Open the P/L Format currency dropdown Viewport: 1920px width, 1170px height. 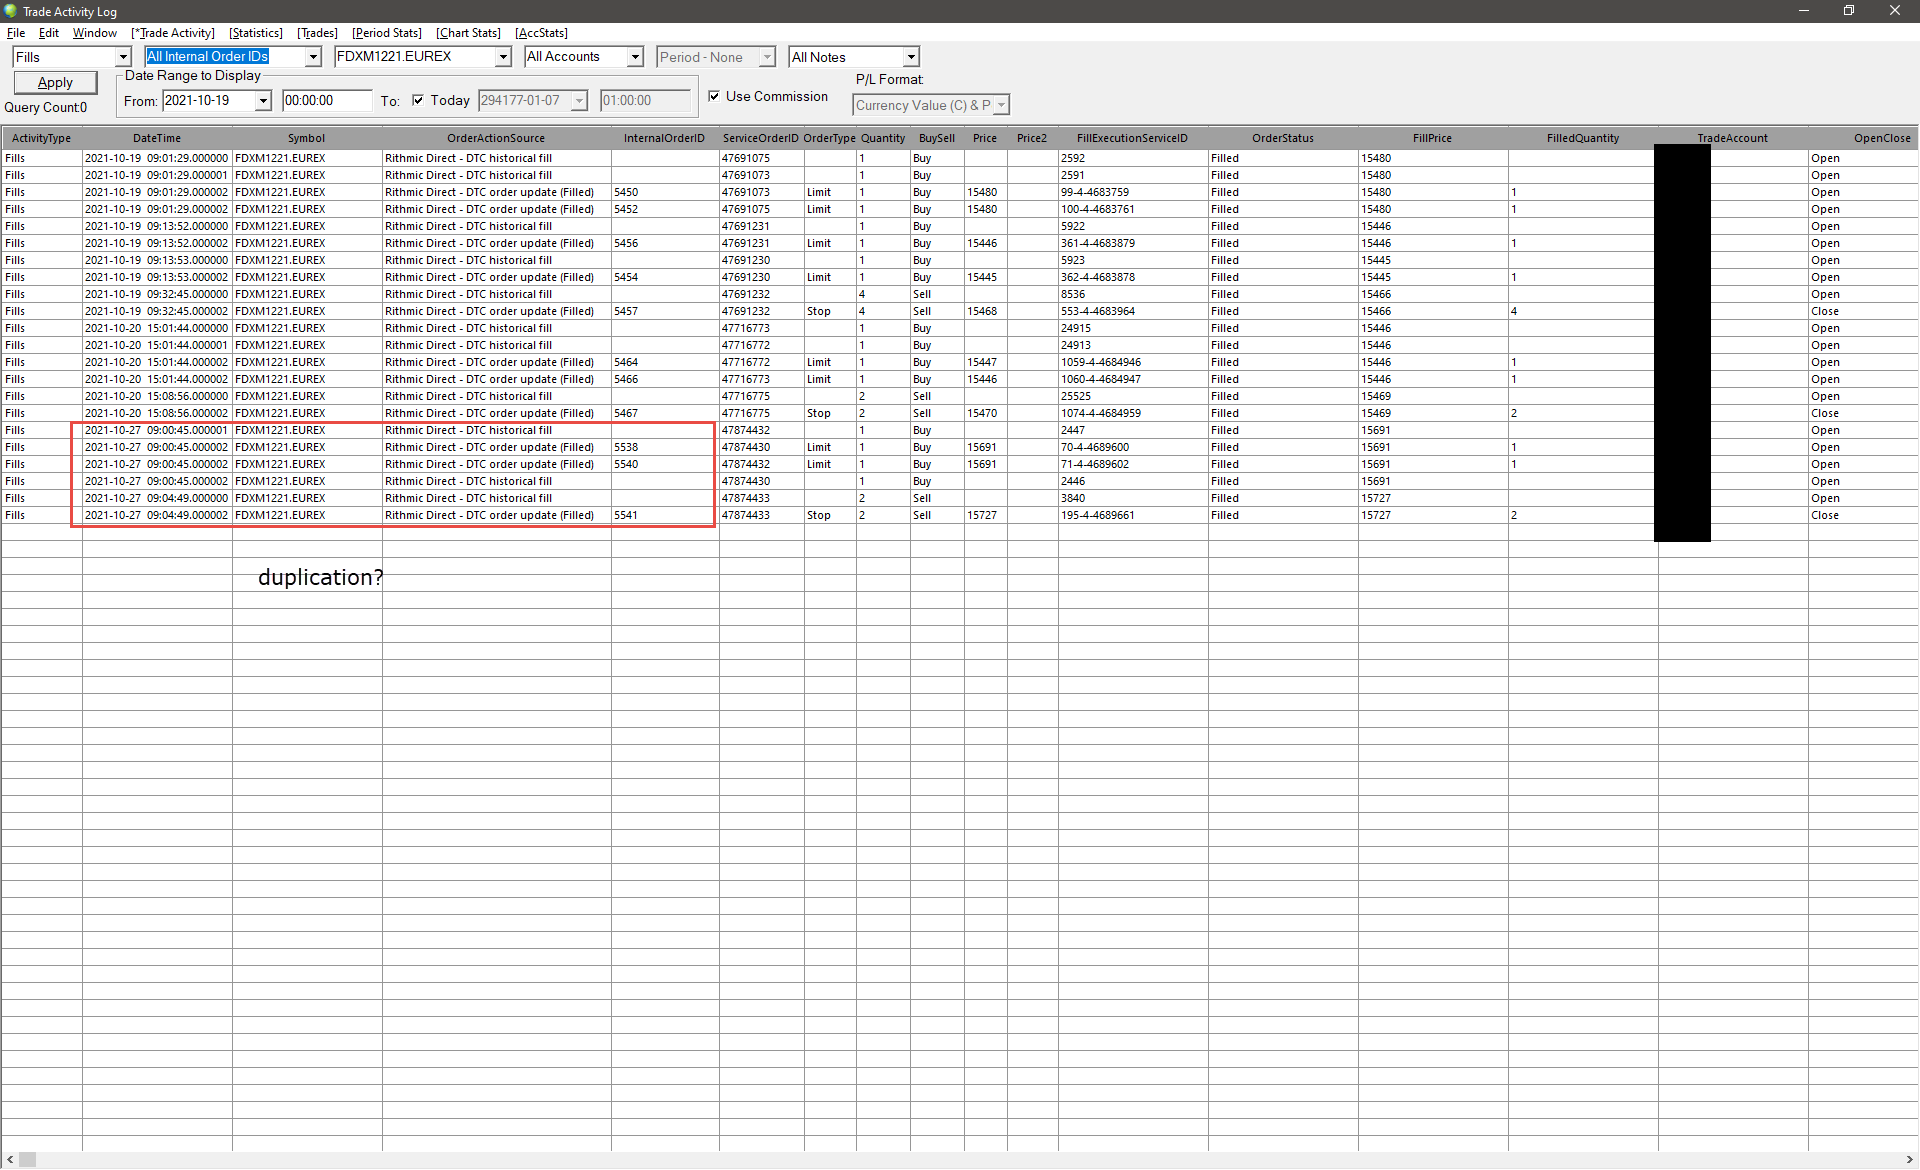point(1001,105)
